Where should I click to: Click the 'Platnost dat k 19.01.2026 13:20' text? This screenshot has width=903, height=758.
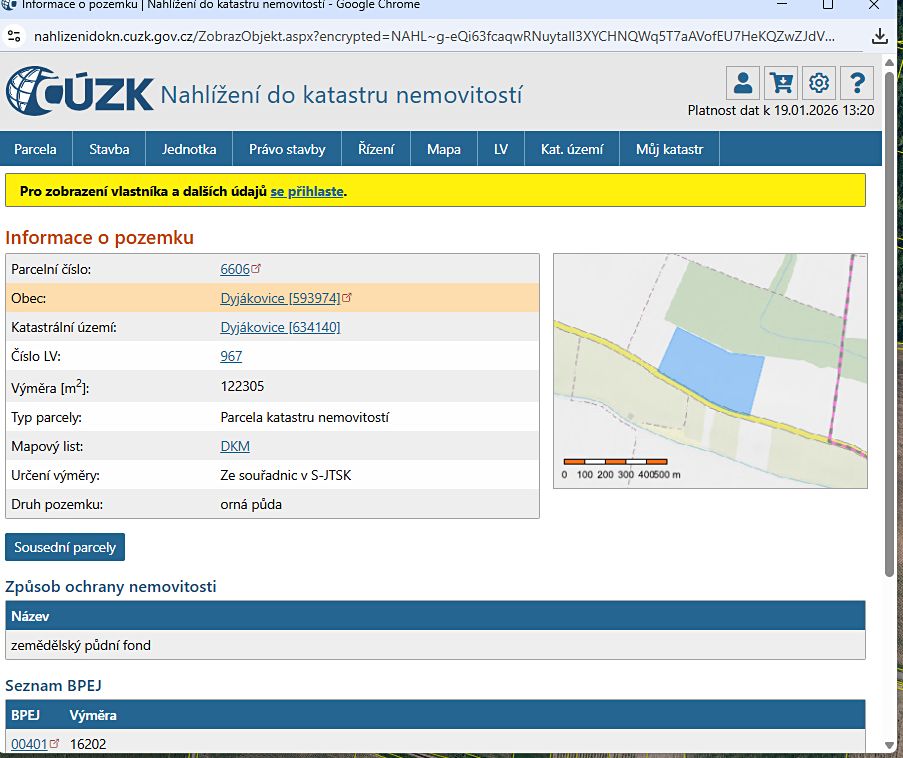[781, 111]
